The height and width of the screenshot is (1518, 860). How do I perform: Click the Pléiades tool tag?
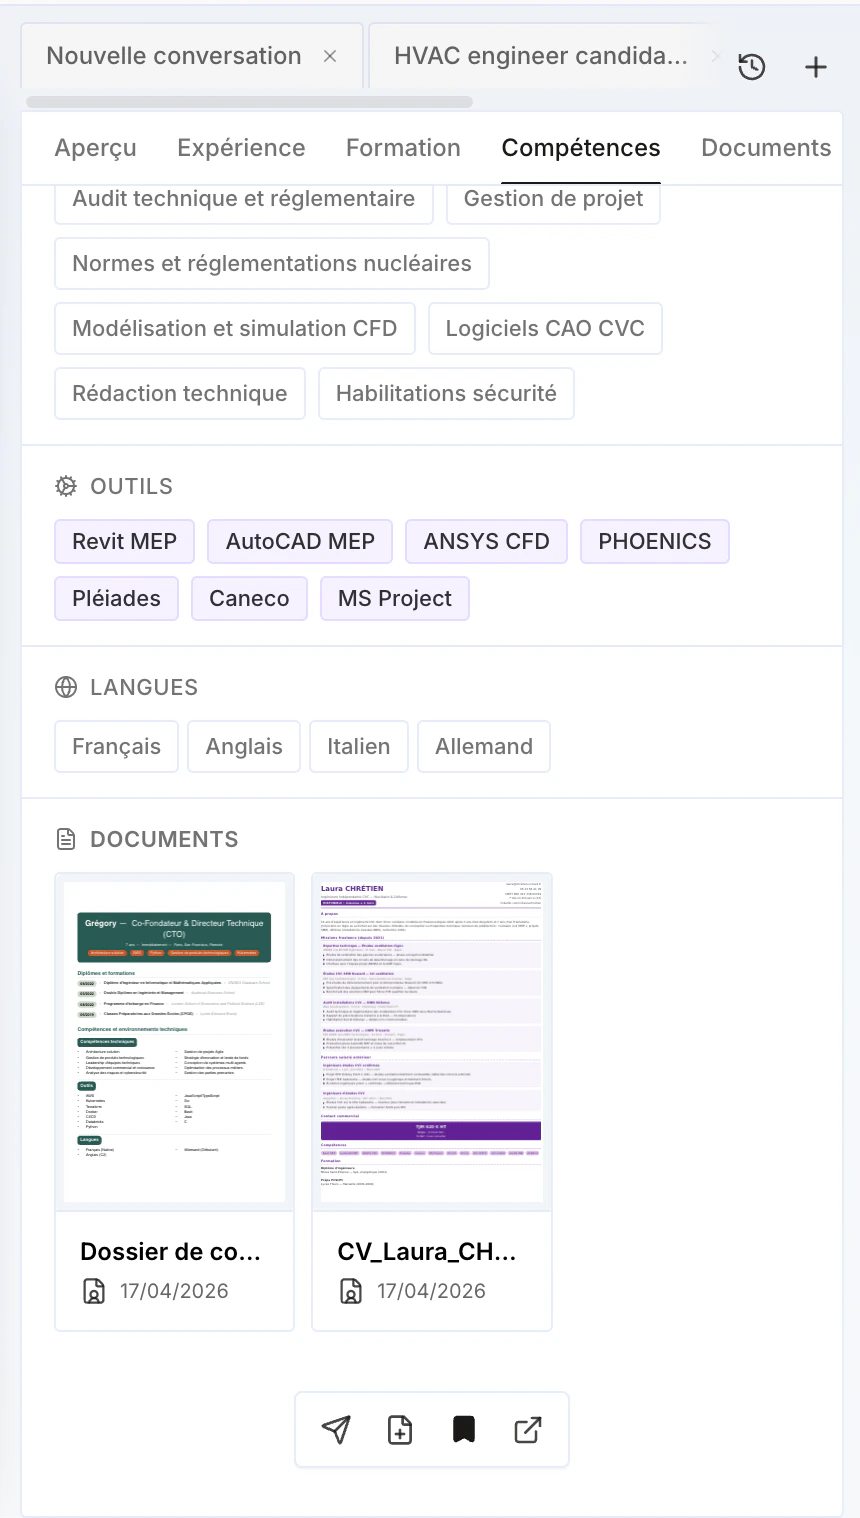point(117,598)
